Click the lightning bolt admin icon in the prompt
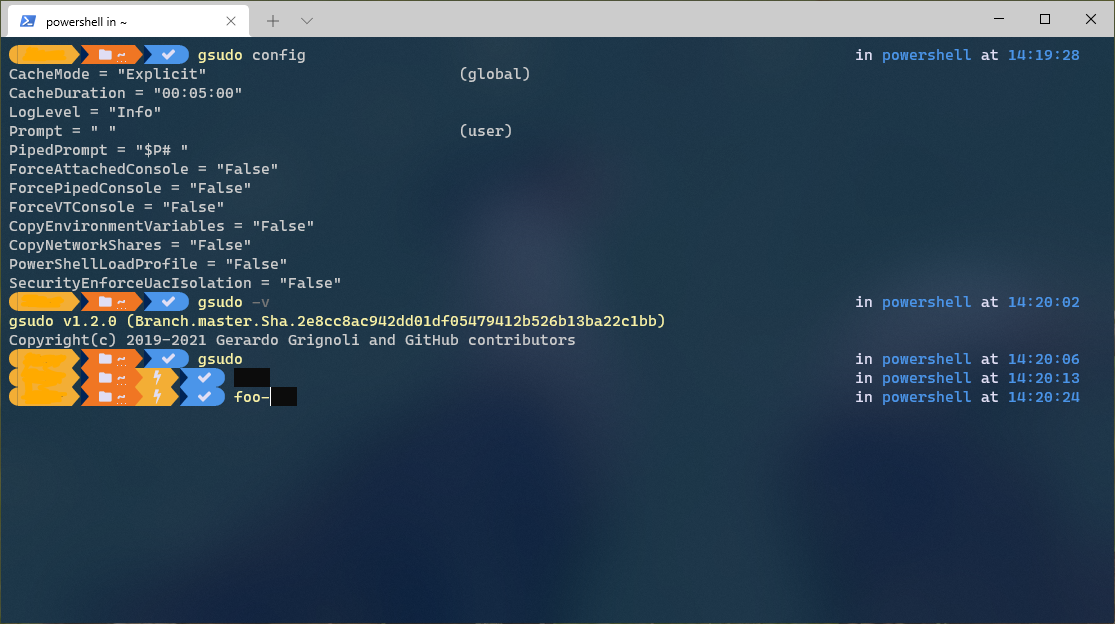 pos(156,377)
